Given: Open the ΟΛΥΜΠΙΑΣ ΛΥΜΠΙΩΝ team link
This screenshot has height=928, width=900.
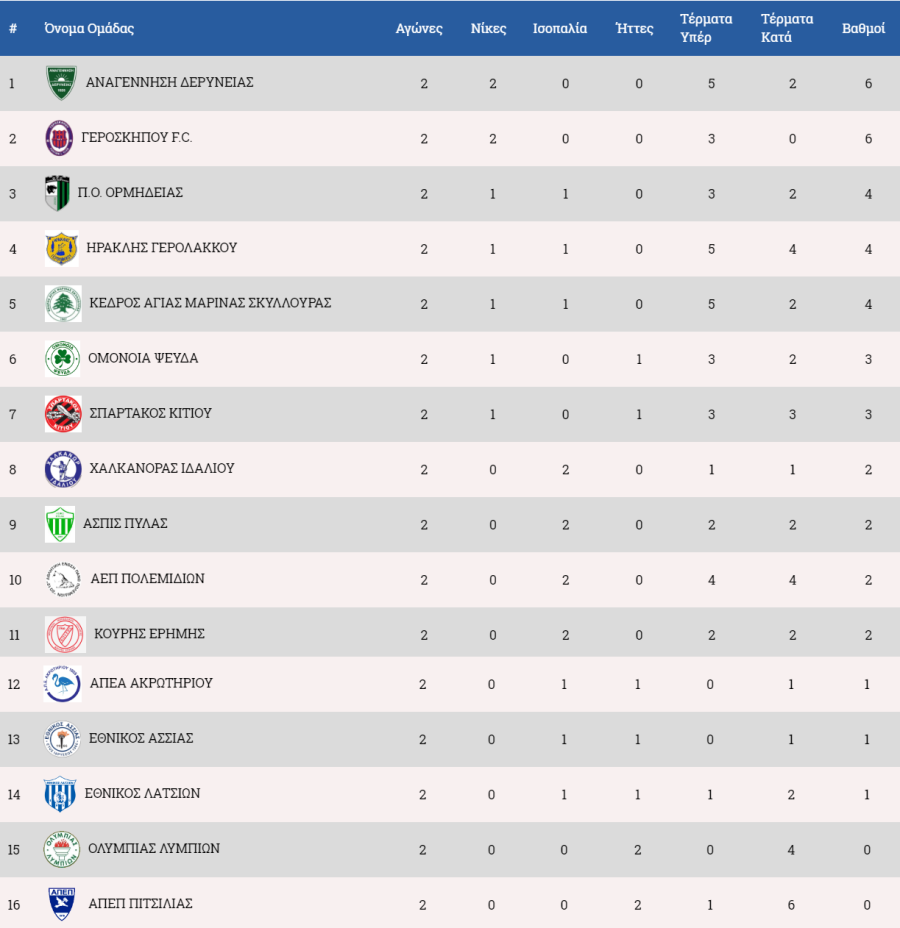Looking at the screenshot, I should pos(154,848).
